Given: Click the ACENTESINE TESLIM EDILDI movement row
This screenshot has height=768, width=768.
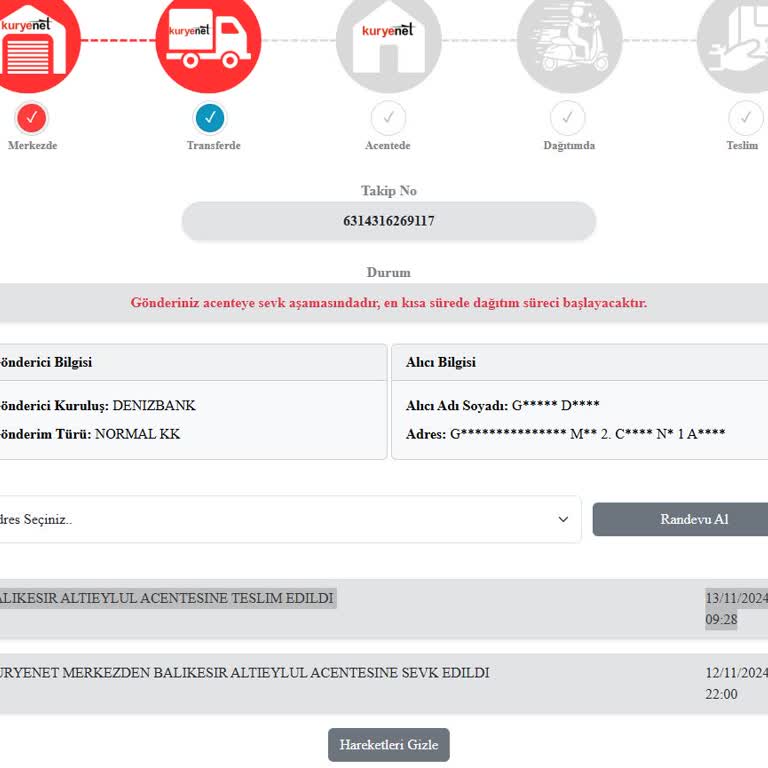Looking at the screenshot, I should [384, 609].
